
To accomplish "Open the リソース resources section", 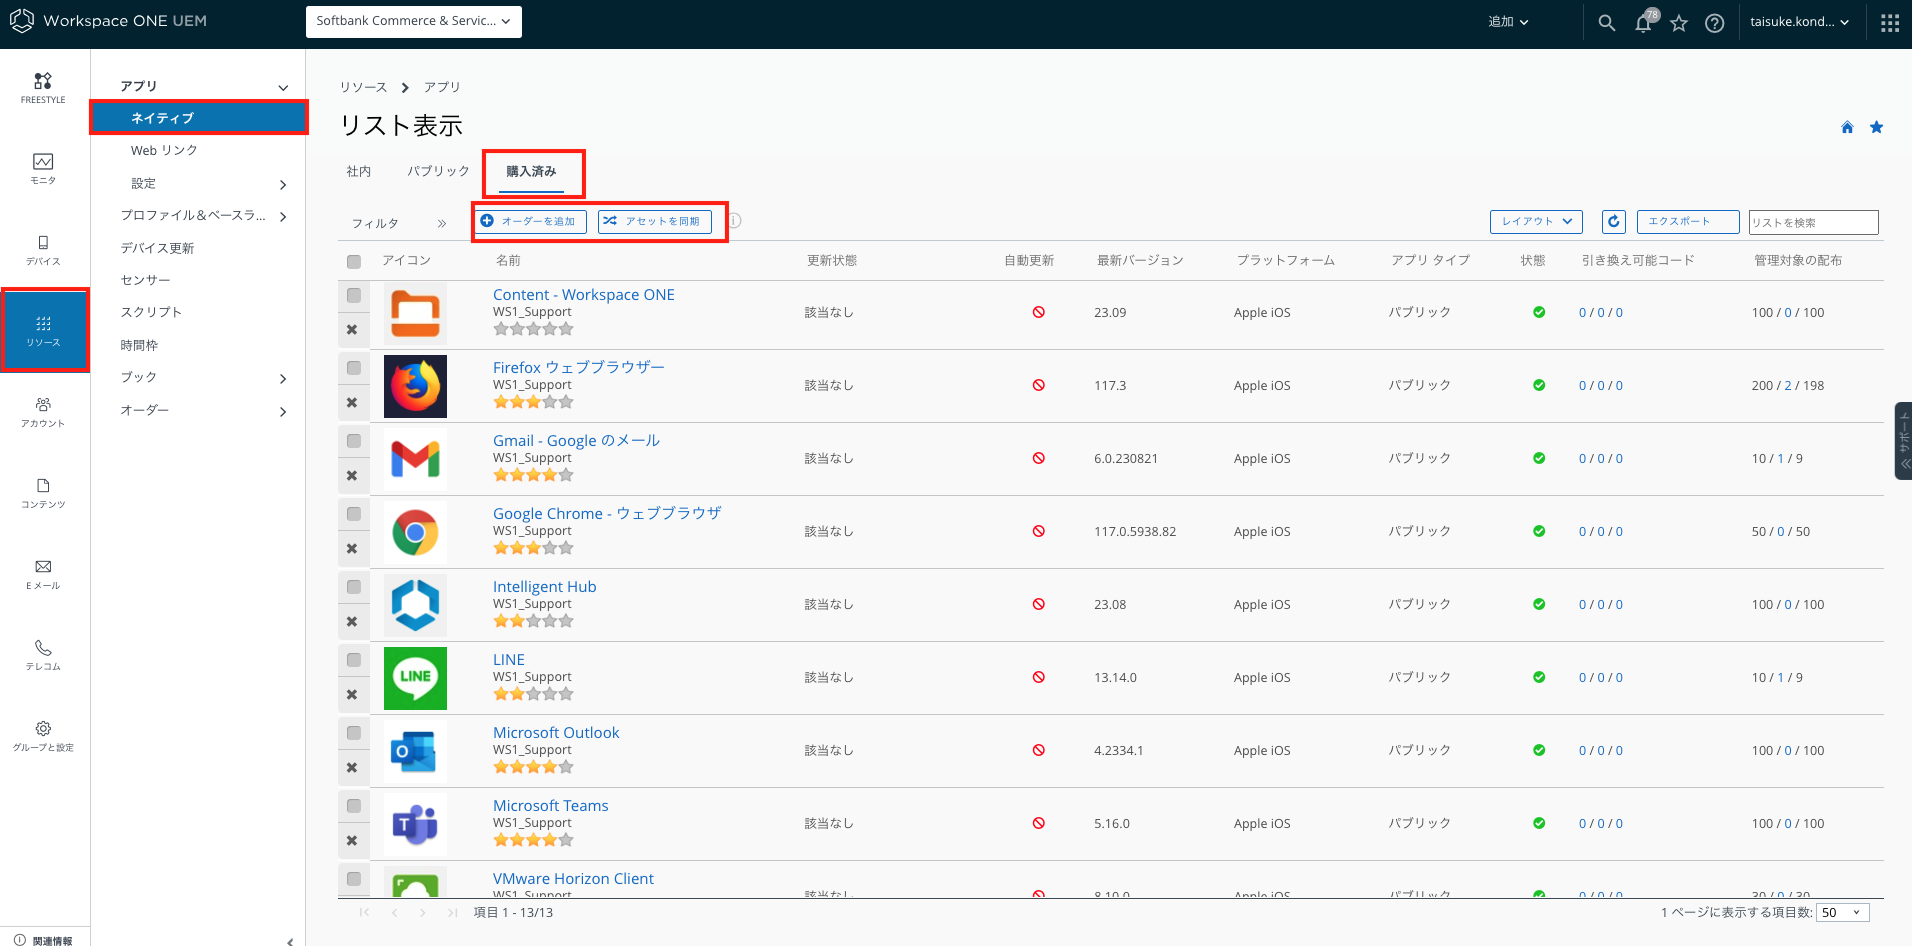I will pos(43,331).
